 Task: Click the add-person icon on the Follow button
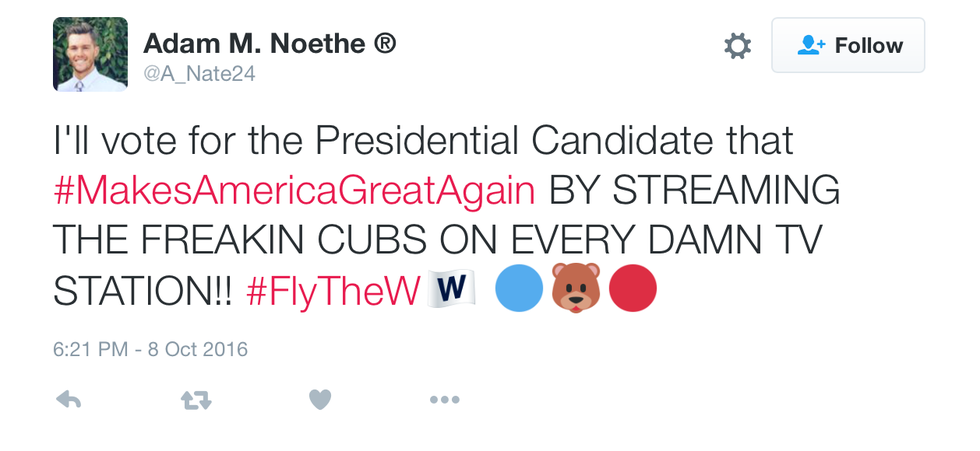[x=810, y=46]
